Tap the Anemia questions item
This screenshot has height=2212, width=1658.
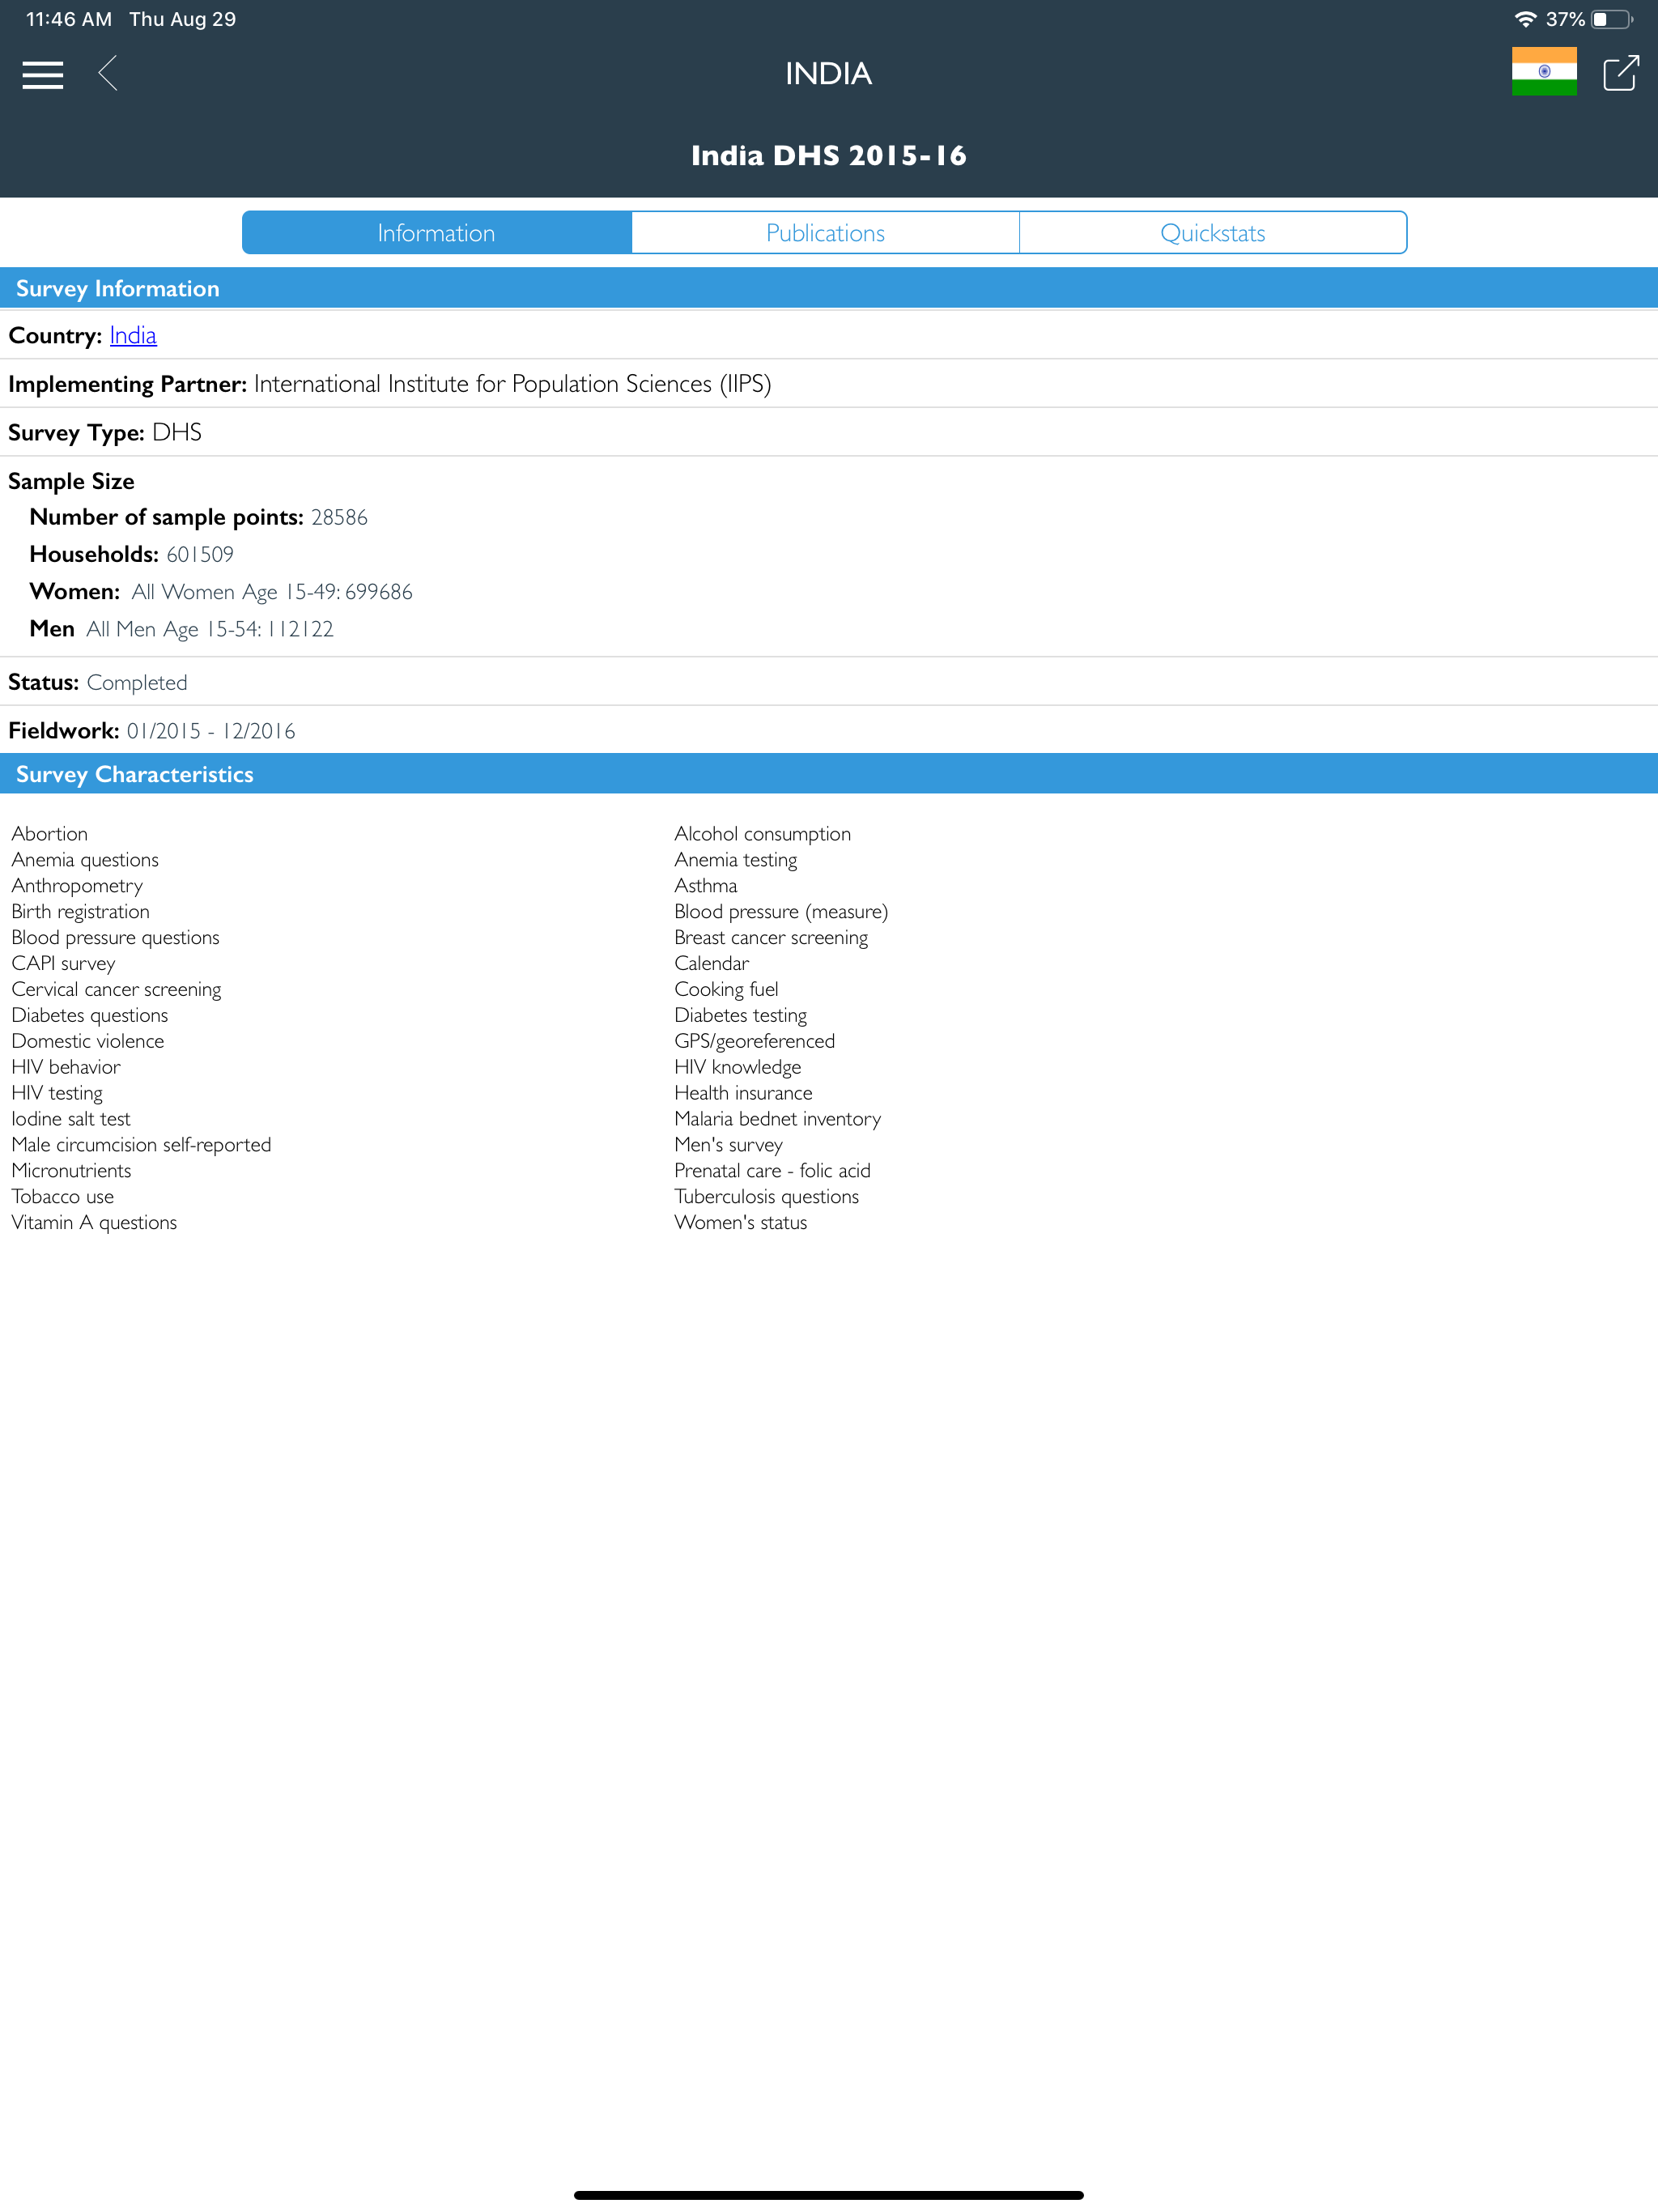tap(85, 859)
